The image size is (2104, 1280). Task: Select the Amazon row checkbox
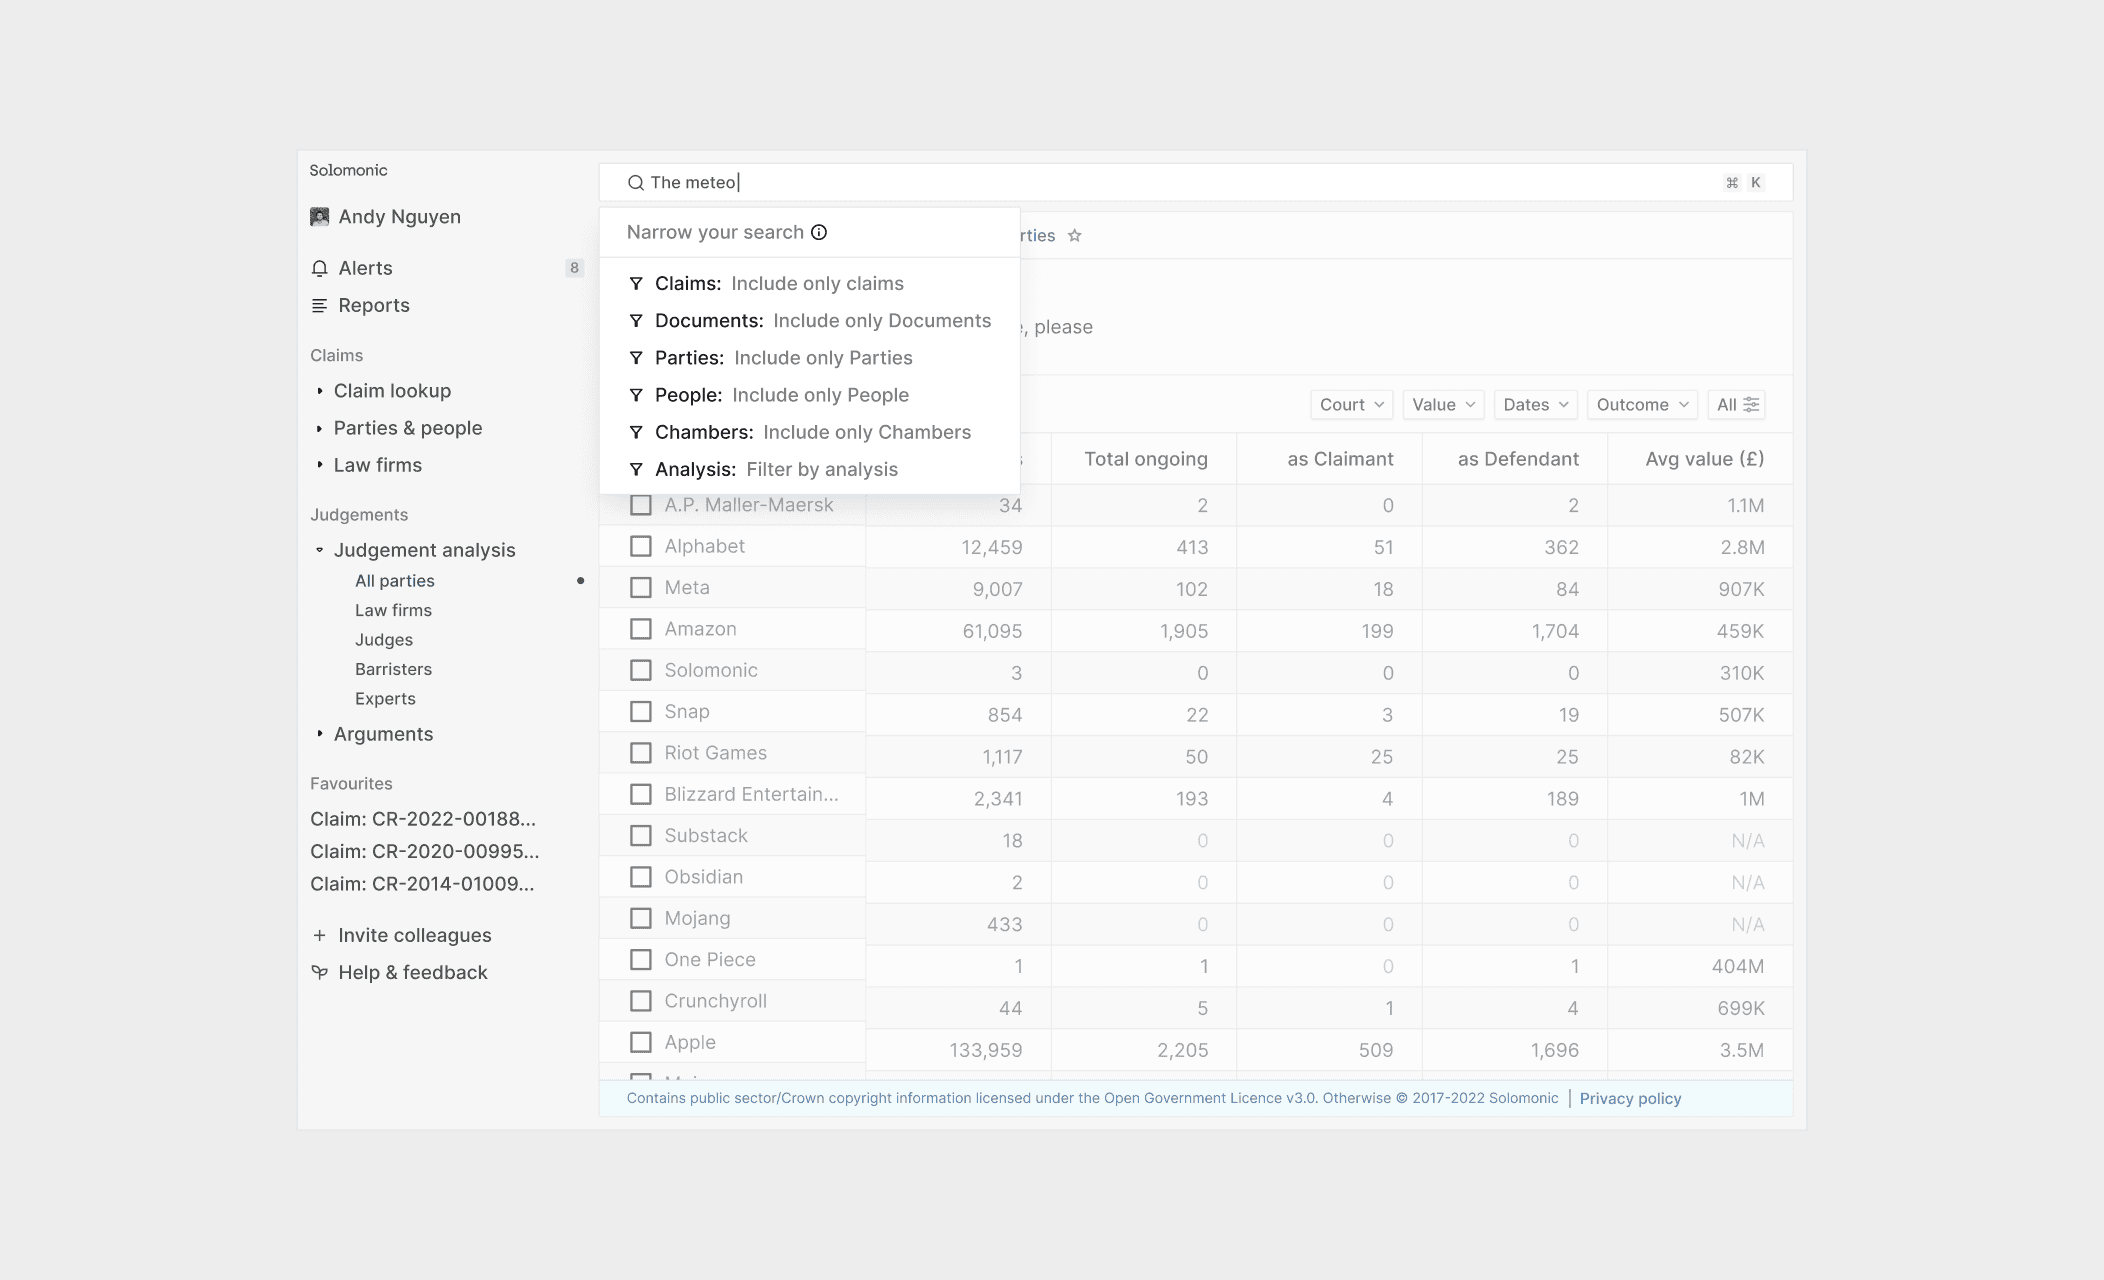641,630
